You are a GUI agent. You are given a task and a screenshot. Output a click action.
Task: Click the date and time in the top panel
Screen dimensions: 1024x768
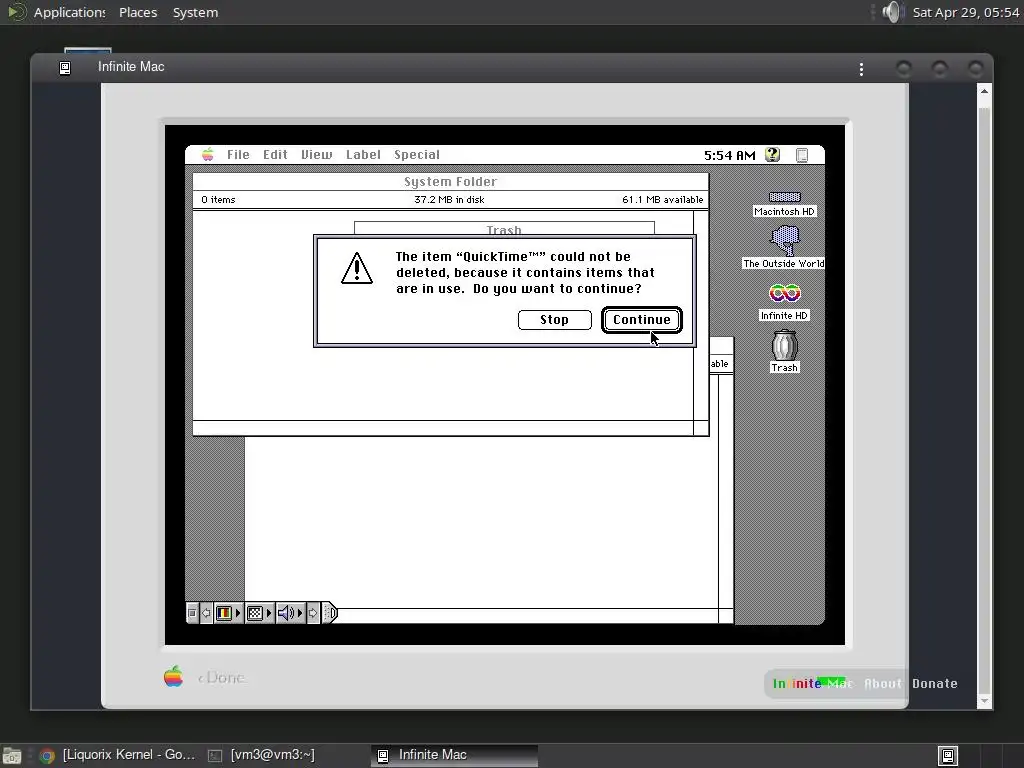[966, 12]
